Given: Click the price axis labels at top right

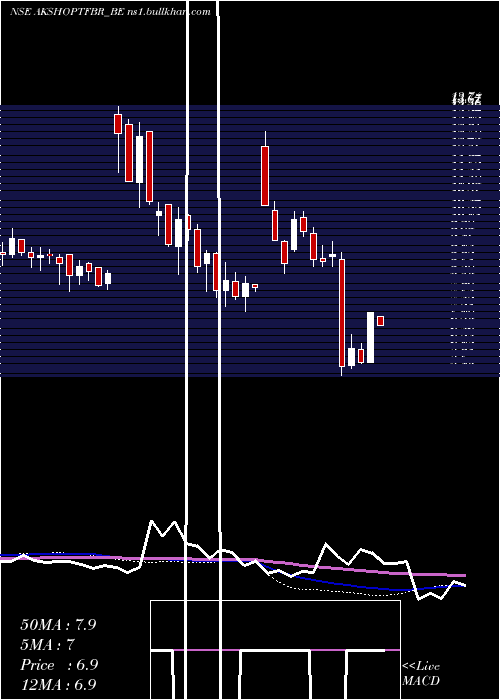Looking at the screenshot, I should click(467, 99).
